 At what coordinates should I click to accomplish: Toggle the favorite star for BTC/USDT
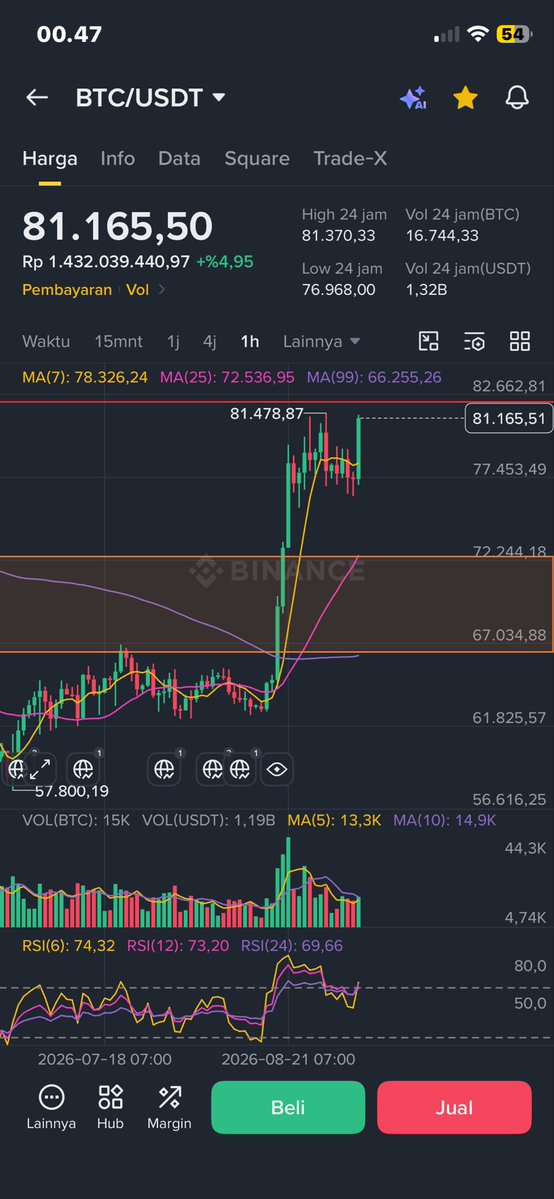coord(465,97)
